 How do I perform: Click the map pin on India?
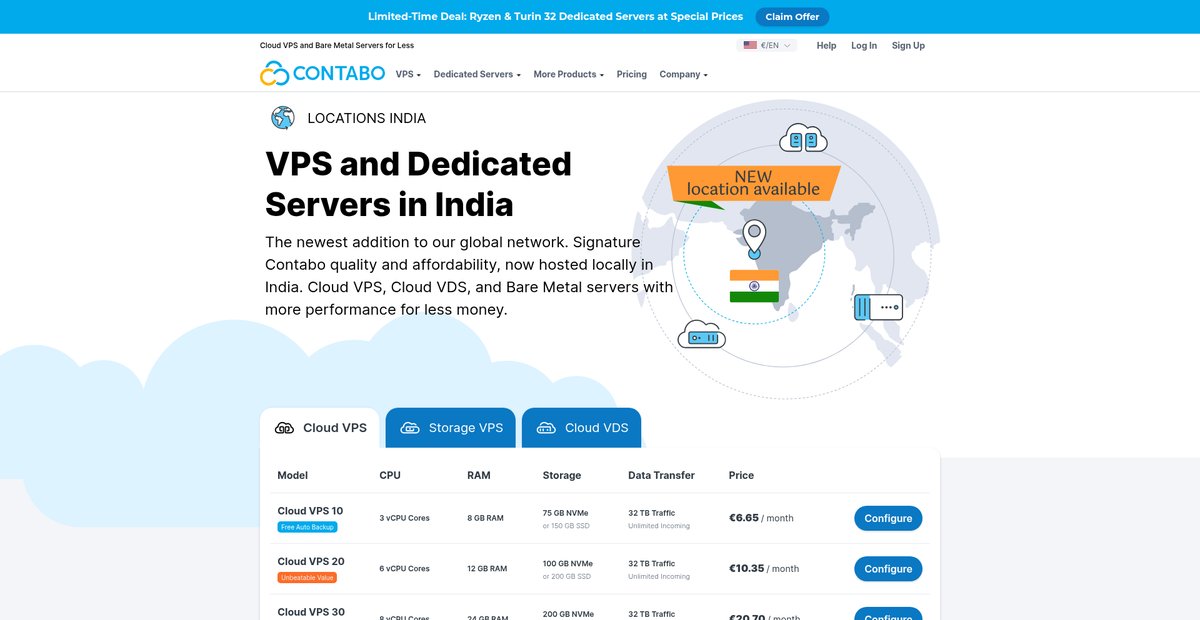(x=754, y=238)
